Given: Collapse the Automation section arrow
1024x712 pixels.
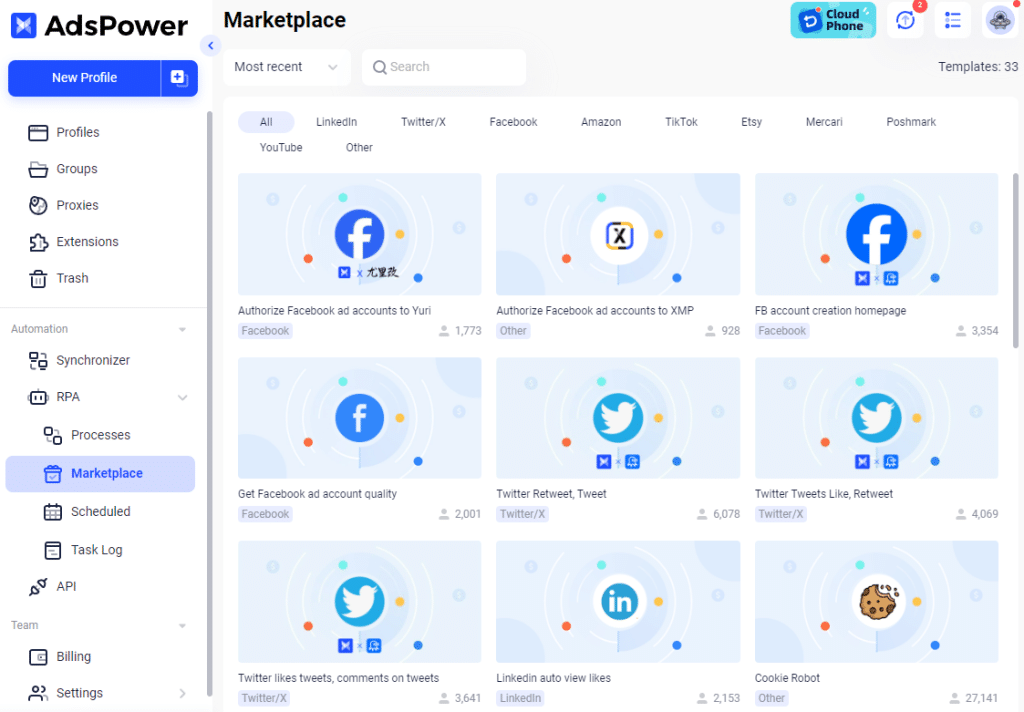Looking at the screenshot, I should 183,330.
